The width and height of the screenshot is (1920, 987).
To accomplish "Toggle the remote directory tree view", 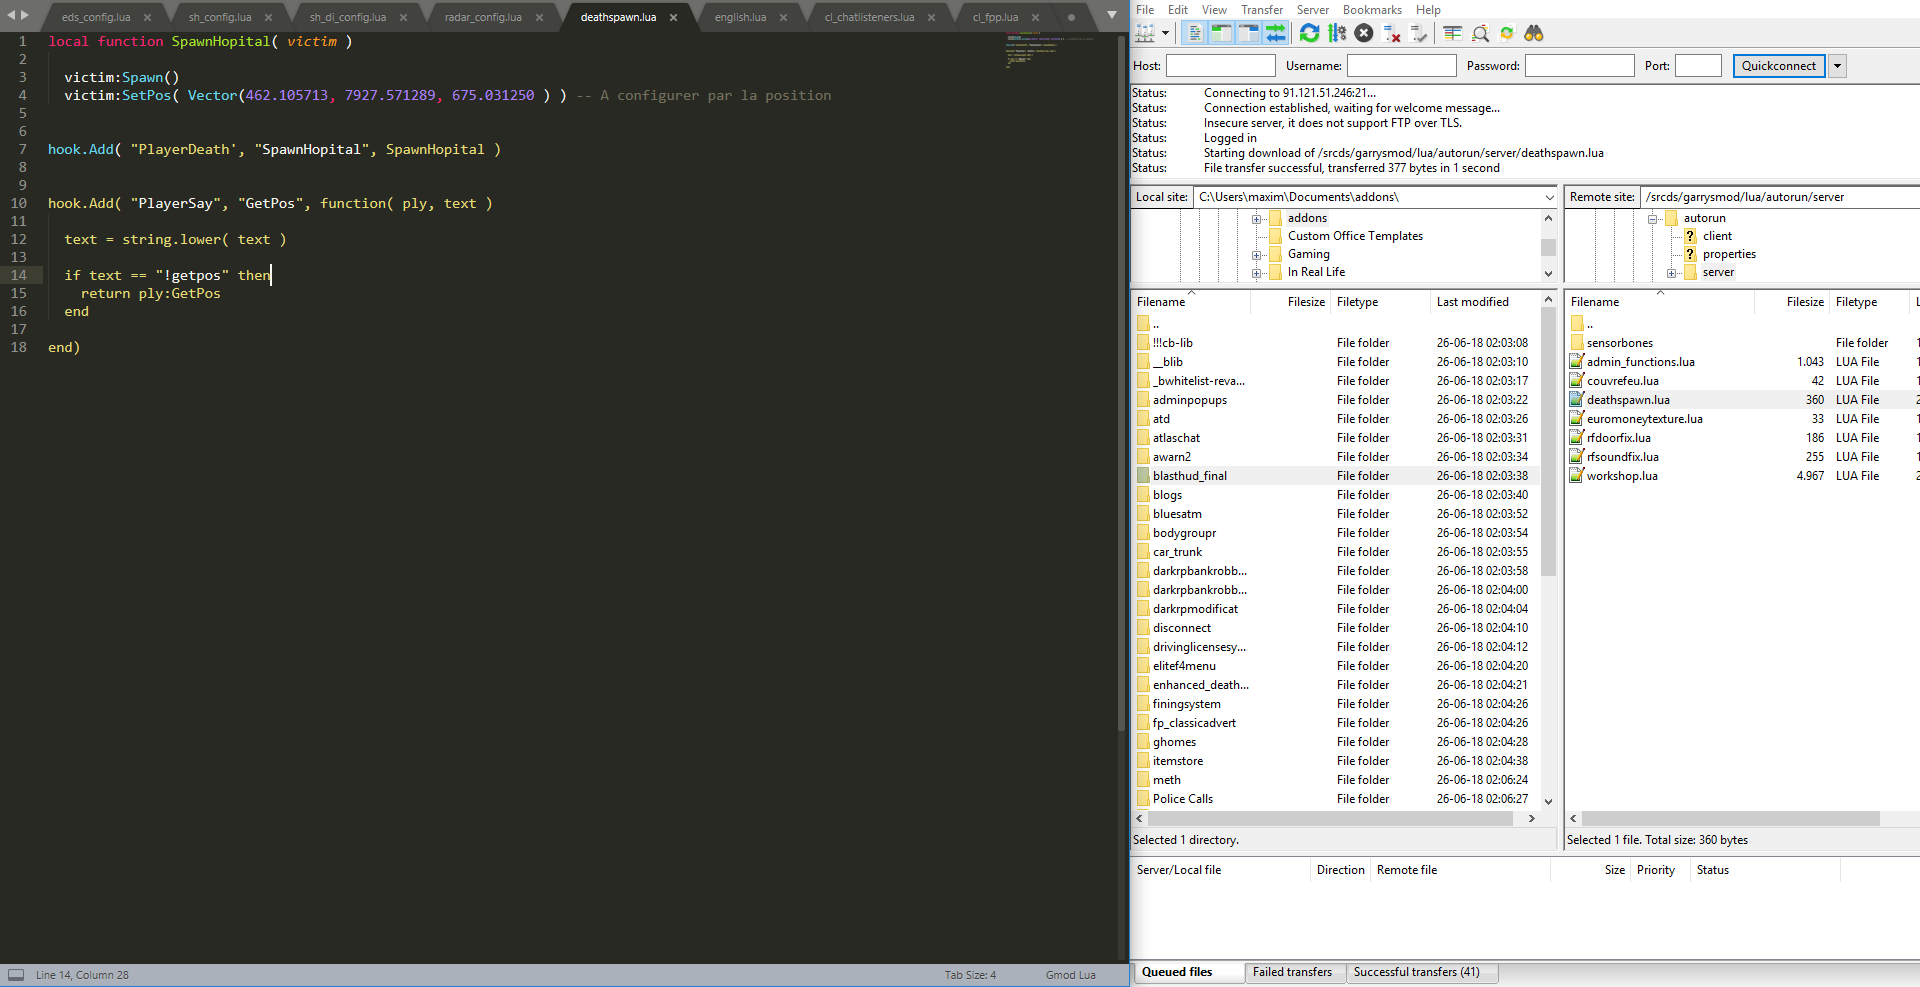I will click(x=1249, y=34).
